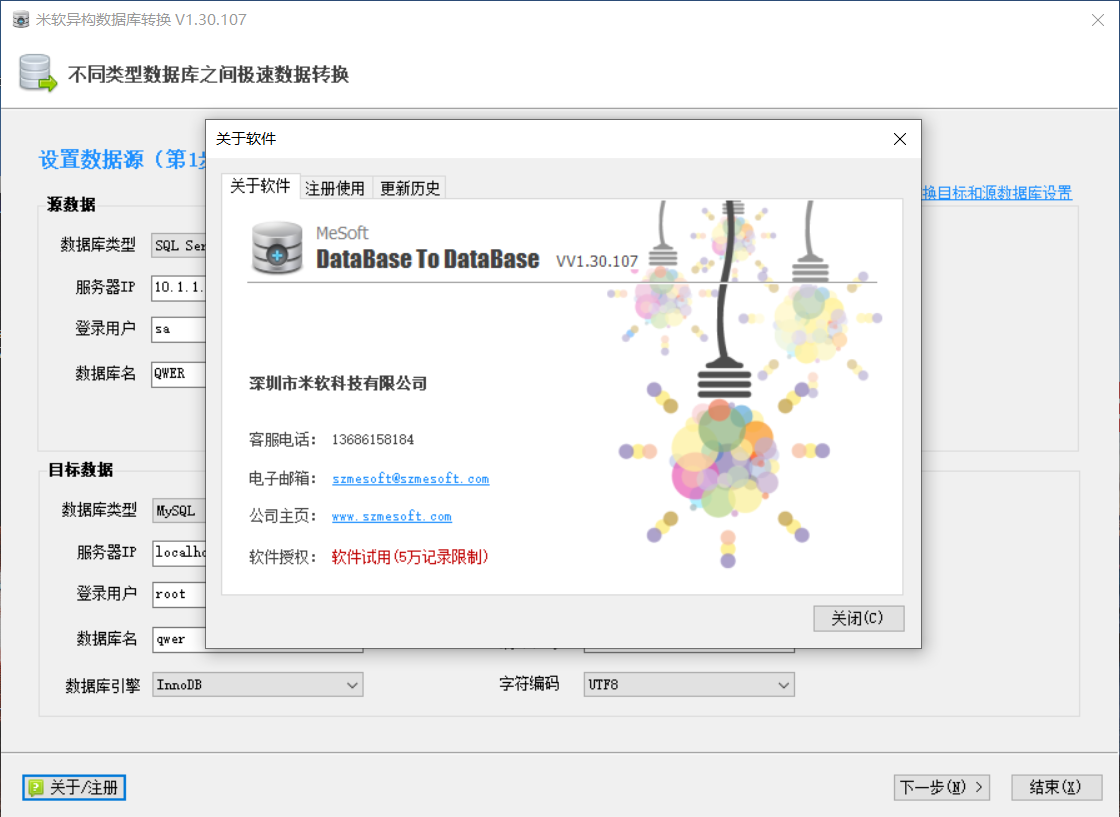Click the database icon in the about dialog
1120x817 pixels.
pyautogui.click(x=277, y=248)
